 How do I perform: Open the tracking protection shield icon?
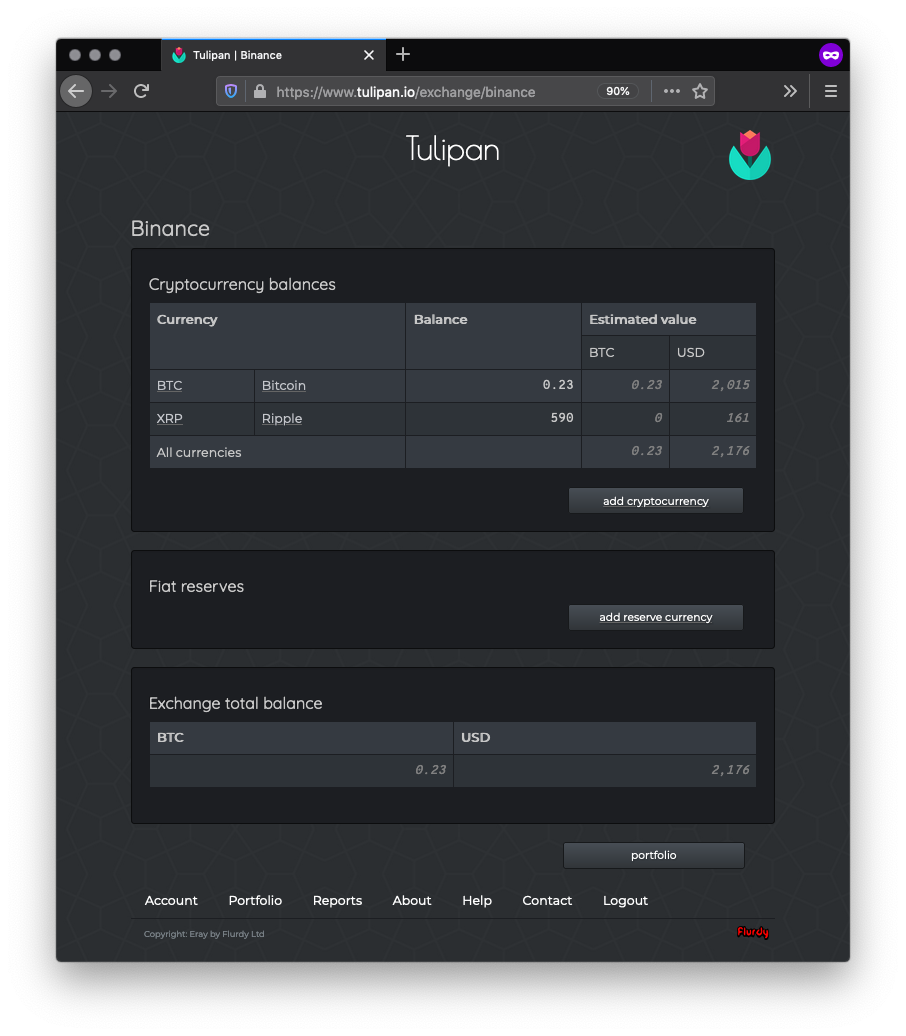tap(231, 91)
